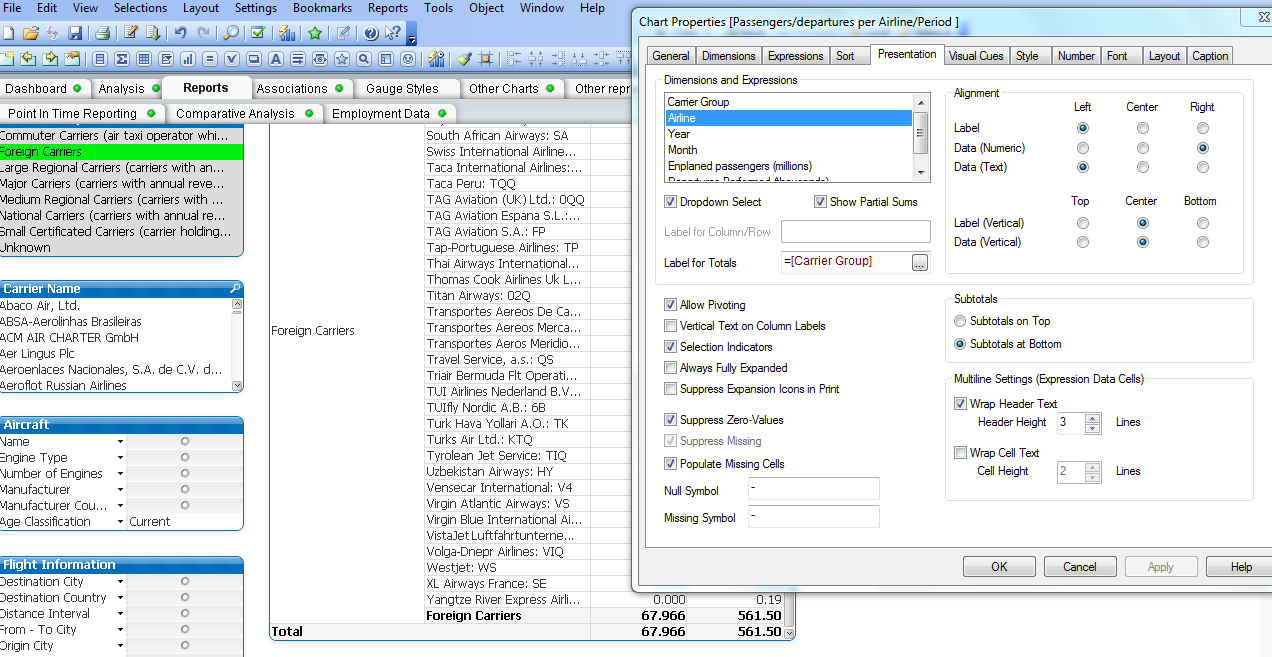
Task: Switch to the Visual Cues tab
Action: pyautogui.click(x=976, y=56)
